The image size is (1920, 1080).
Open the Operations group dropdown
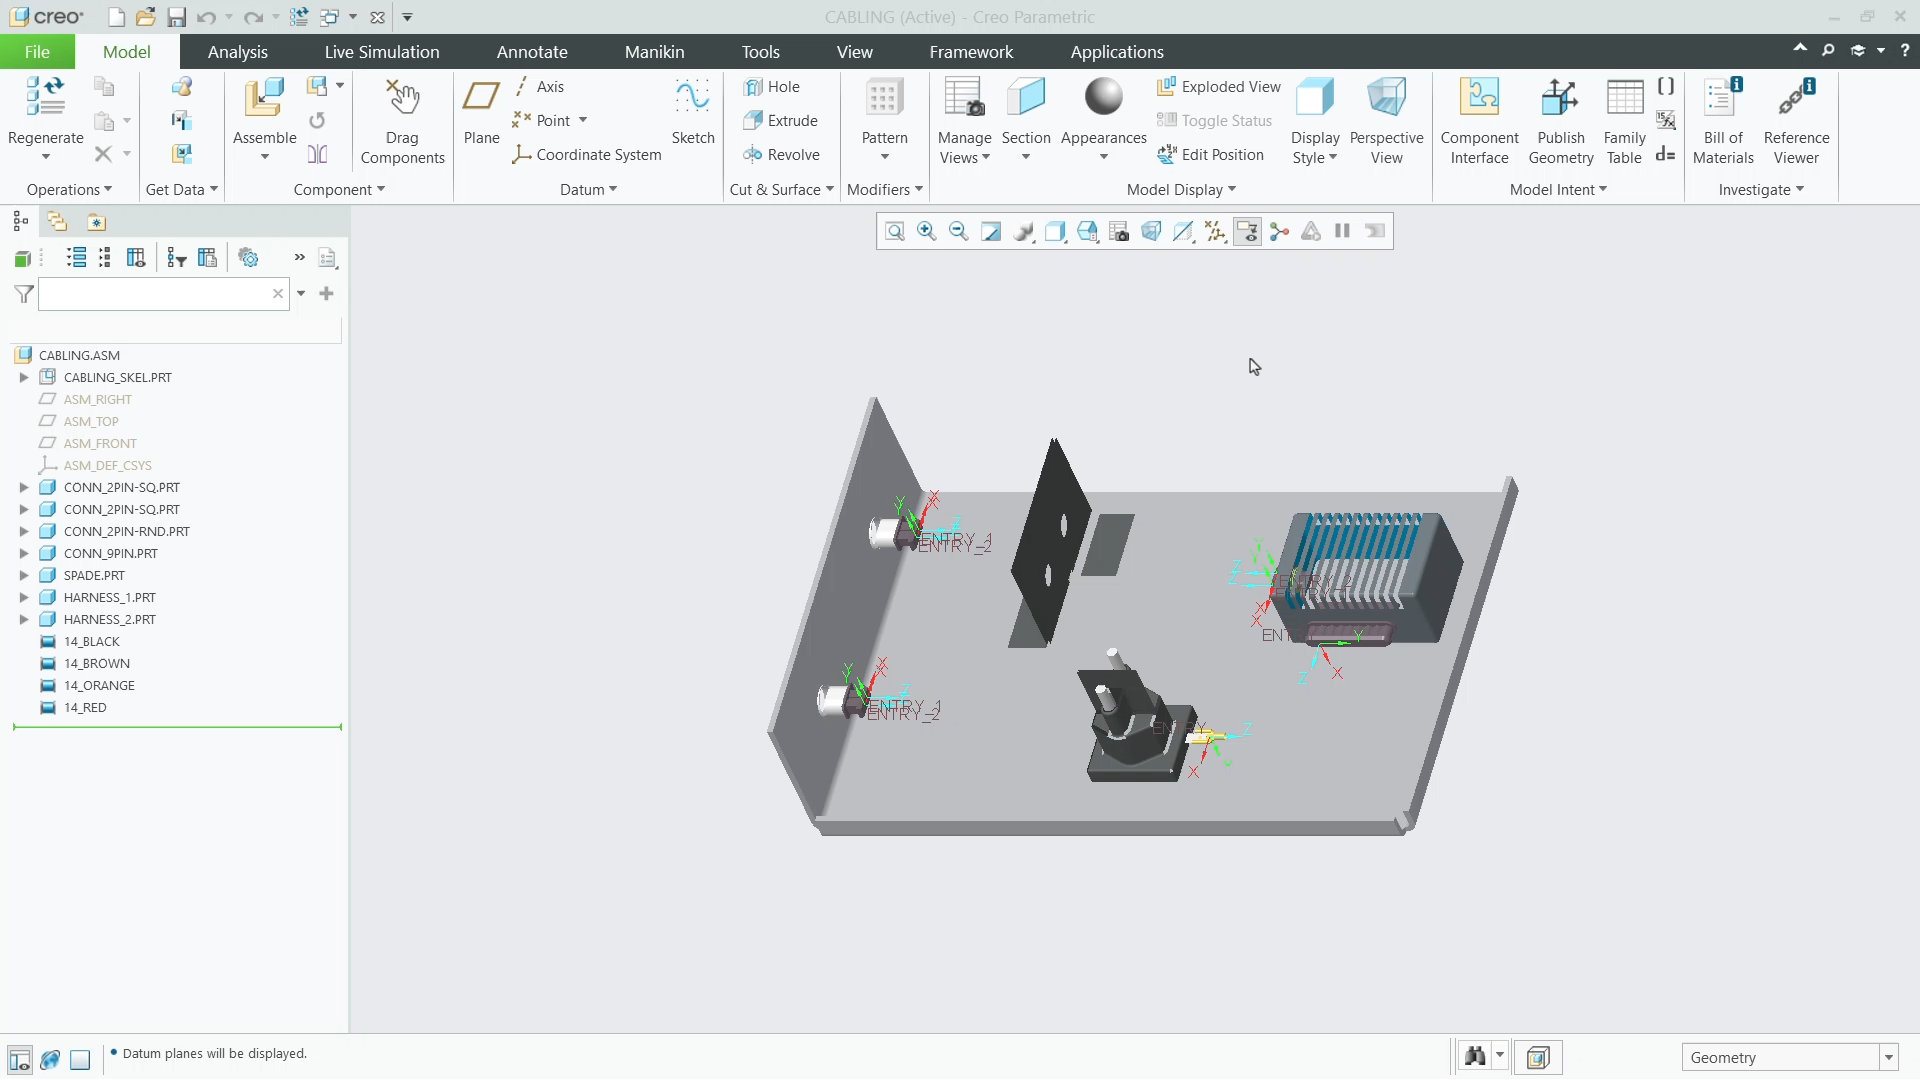tap(69, 190)
